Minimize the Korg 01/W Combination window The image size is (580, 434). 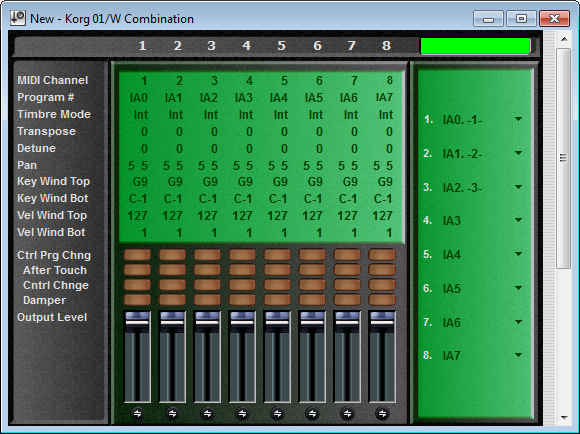coord(488,18)
